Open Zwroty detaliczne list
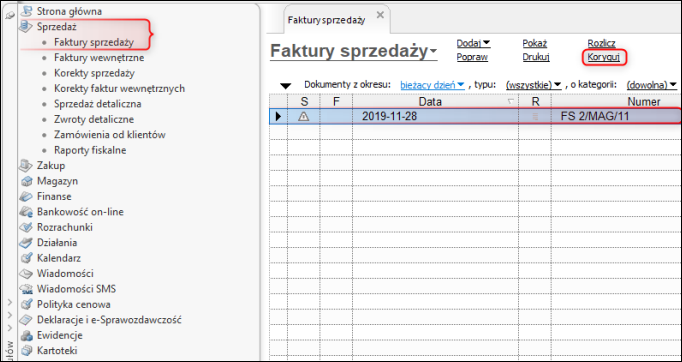This screenshot has width=682, height=362. tap(94, 119)
